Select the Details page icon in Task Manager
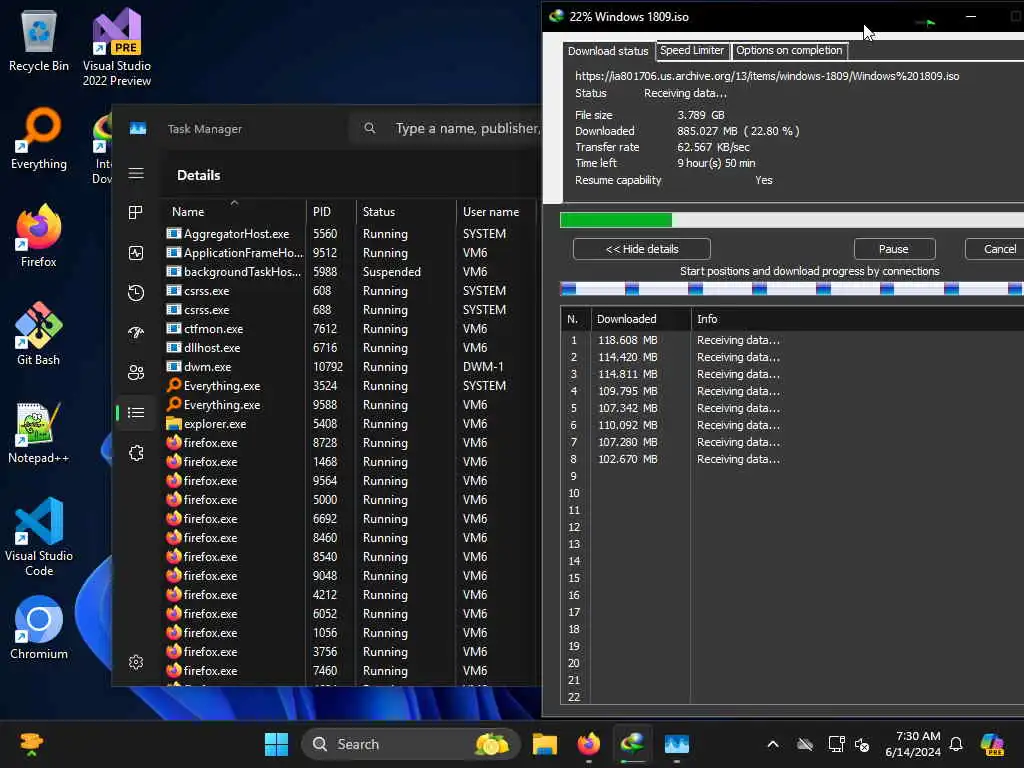The image size is (1024, 768). click(136, 413)
